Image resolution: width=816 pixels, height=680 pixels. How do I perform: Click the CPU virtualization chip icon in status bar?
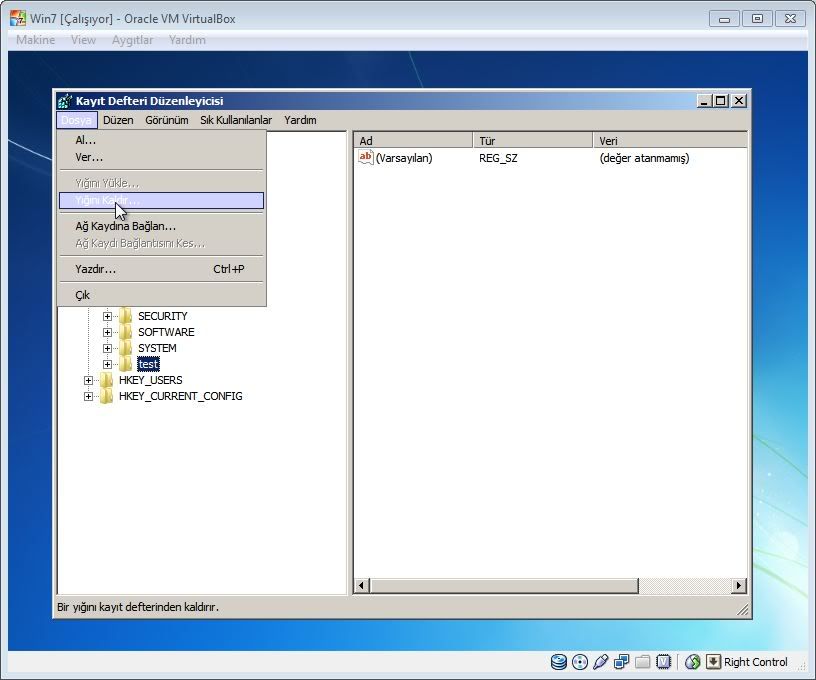coord(662,662)
